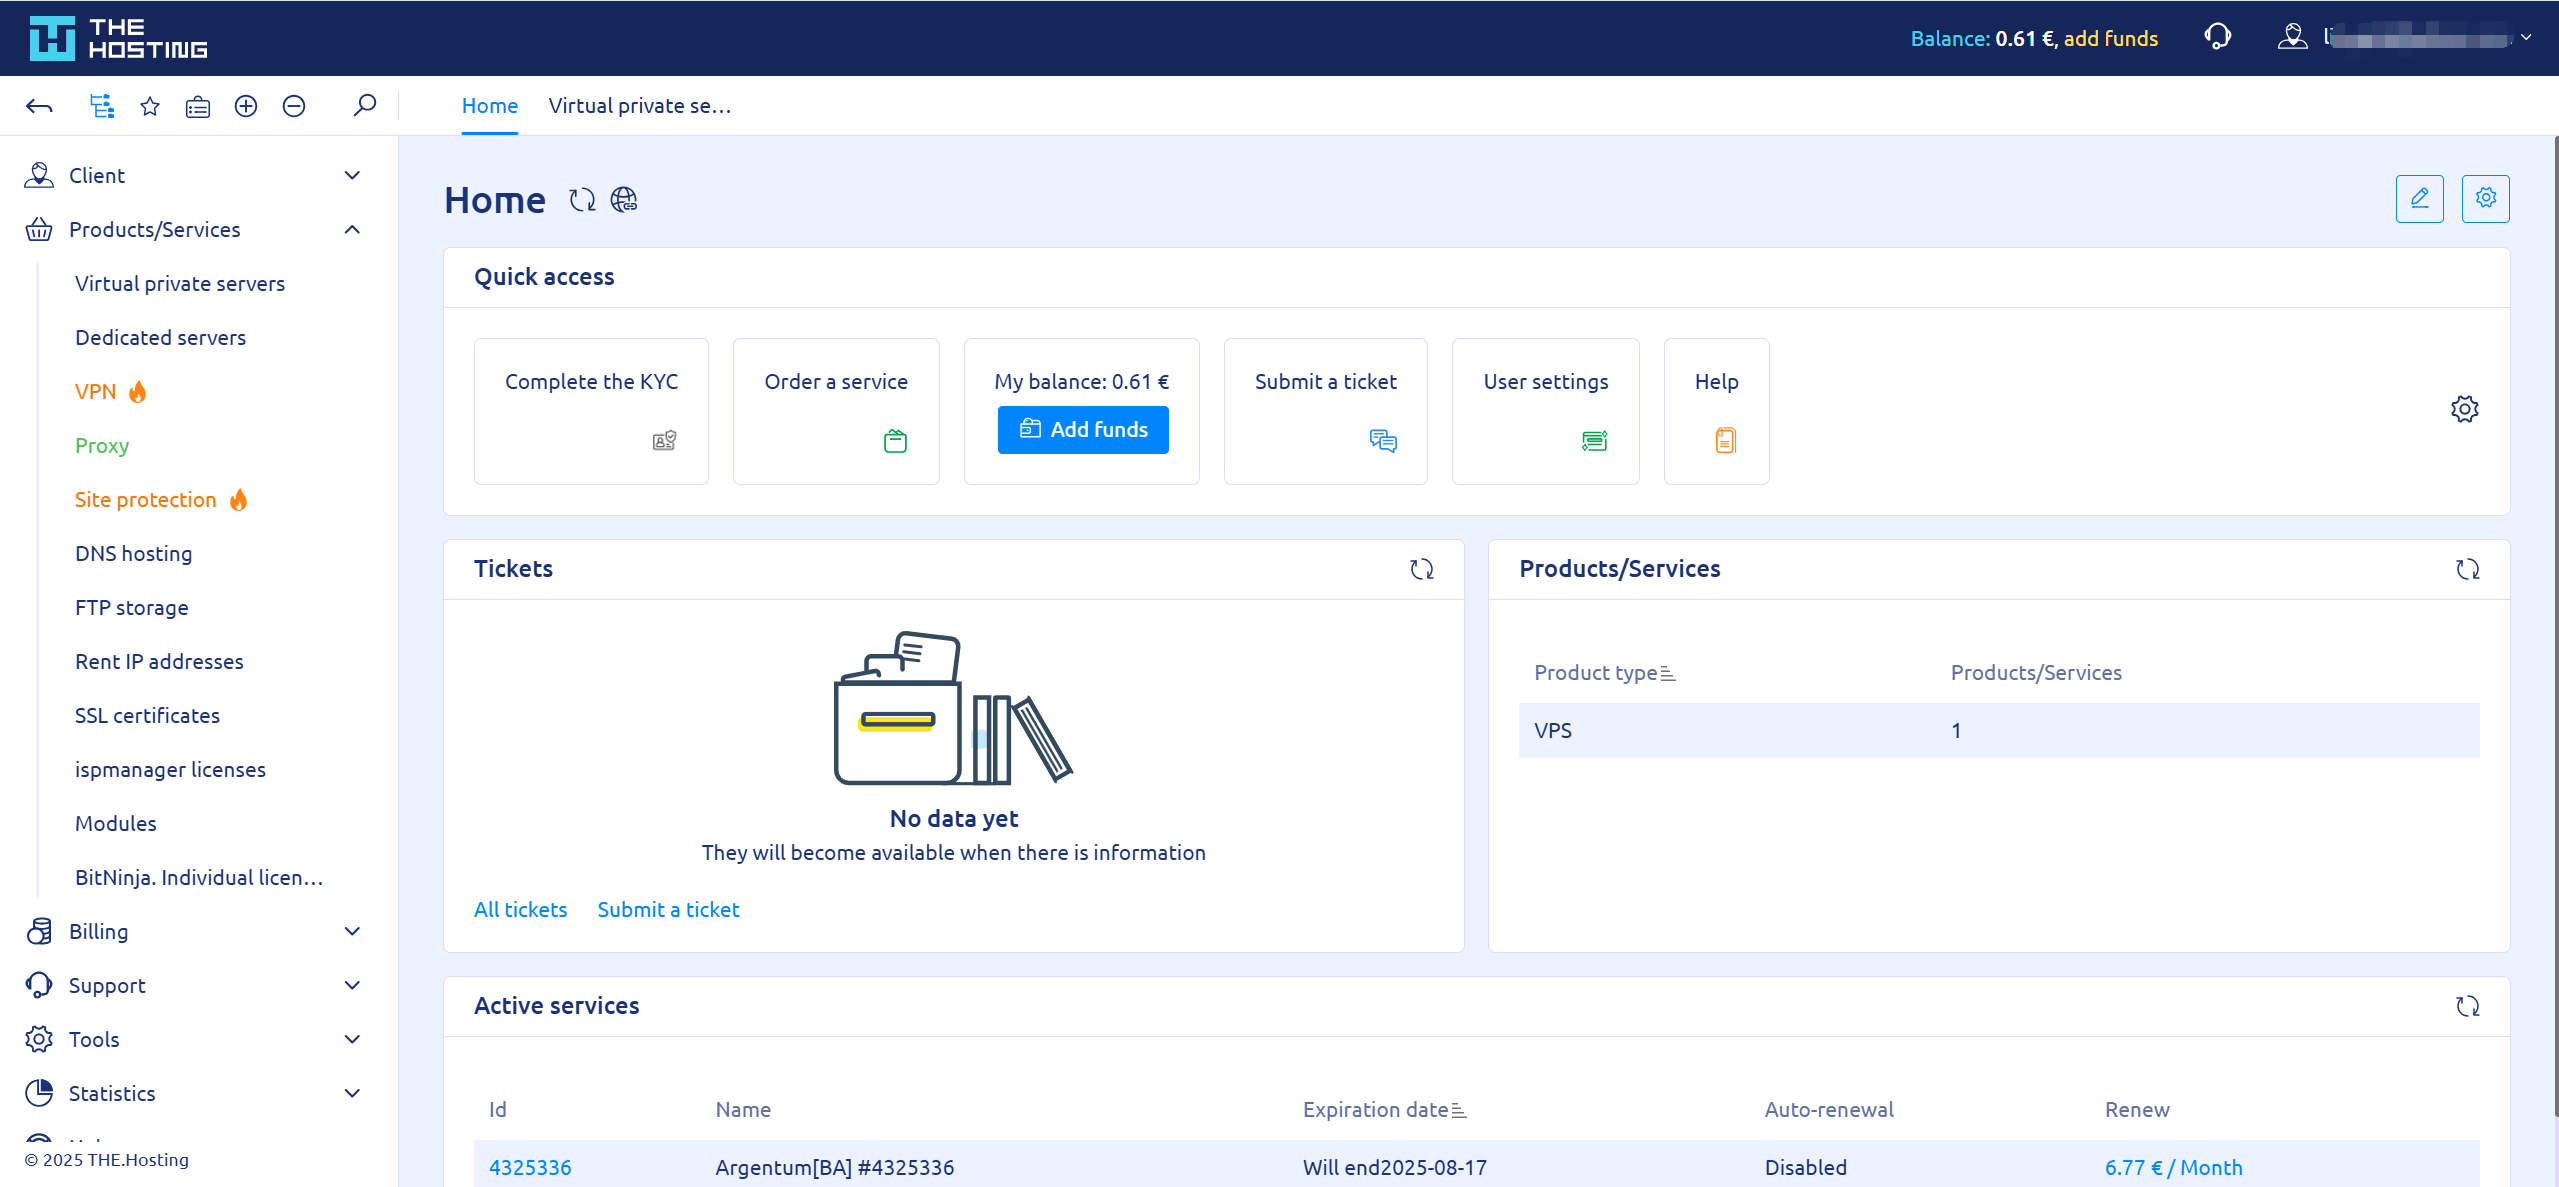This screenshot has width=2559, height=1187.
Task: Collapse all menu items with minus icon
Action: (x=294, y=106)
